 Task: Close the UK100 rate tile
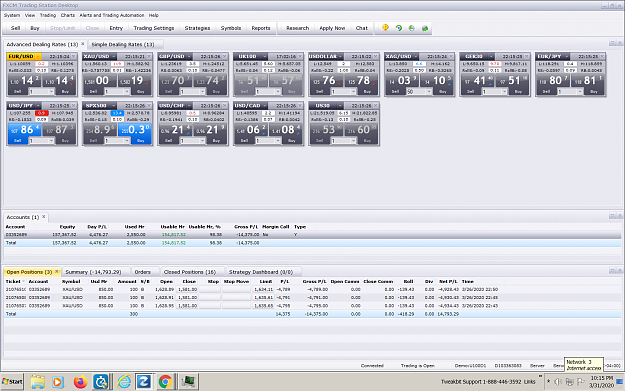tap(300, 56)
